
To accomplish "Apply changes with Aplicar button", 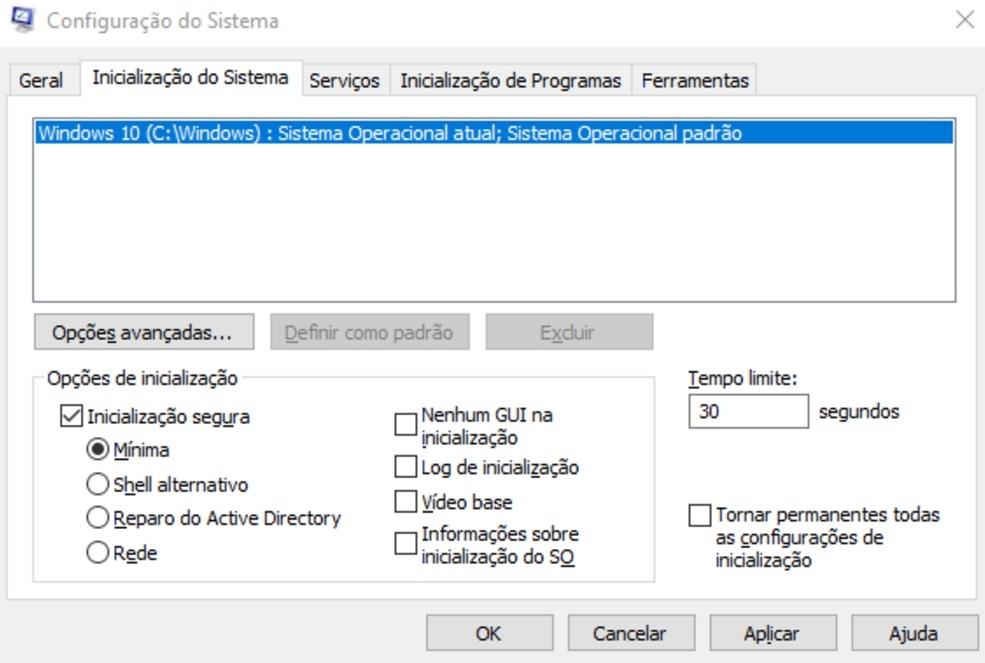I will tap(773, 633).
